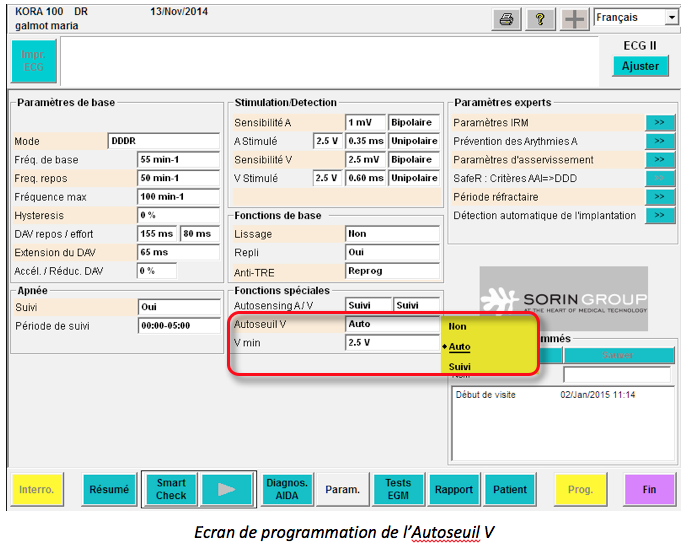Viewport: 688px width, 551px height.
Task: Select Suivi in Autoseuil V list
Action: pyautogui.click(x=459, y=367)
